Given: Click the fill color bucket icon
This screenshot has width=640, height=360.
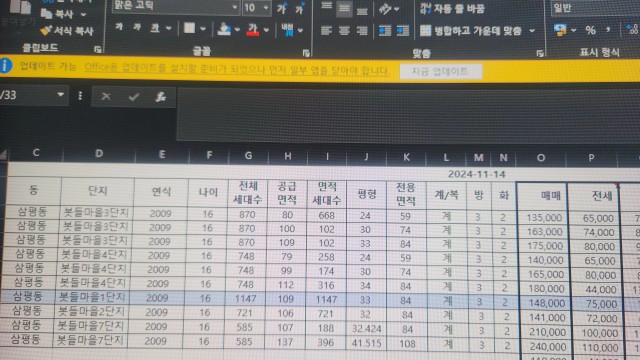Looking at the screenshot, I should click(x=224, y=29).
